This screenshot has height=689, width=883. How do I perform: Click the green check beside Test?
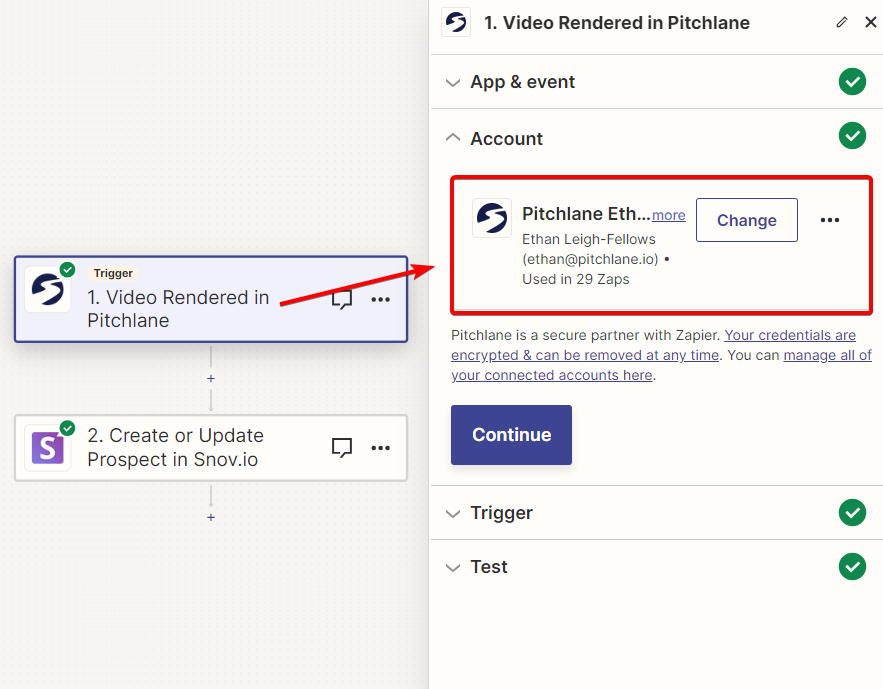(x=852, y=566)
